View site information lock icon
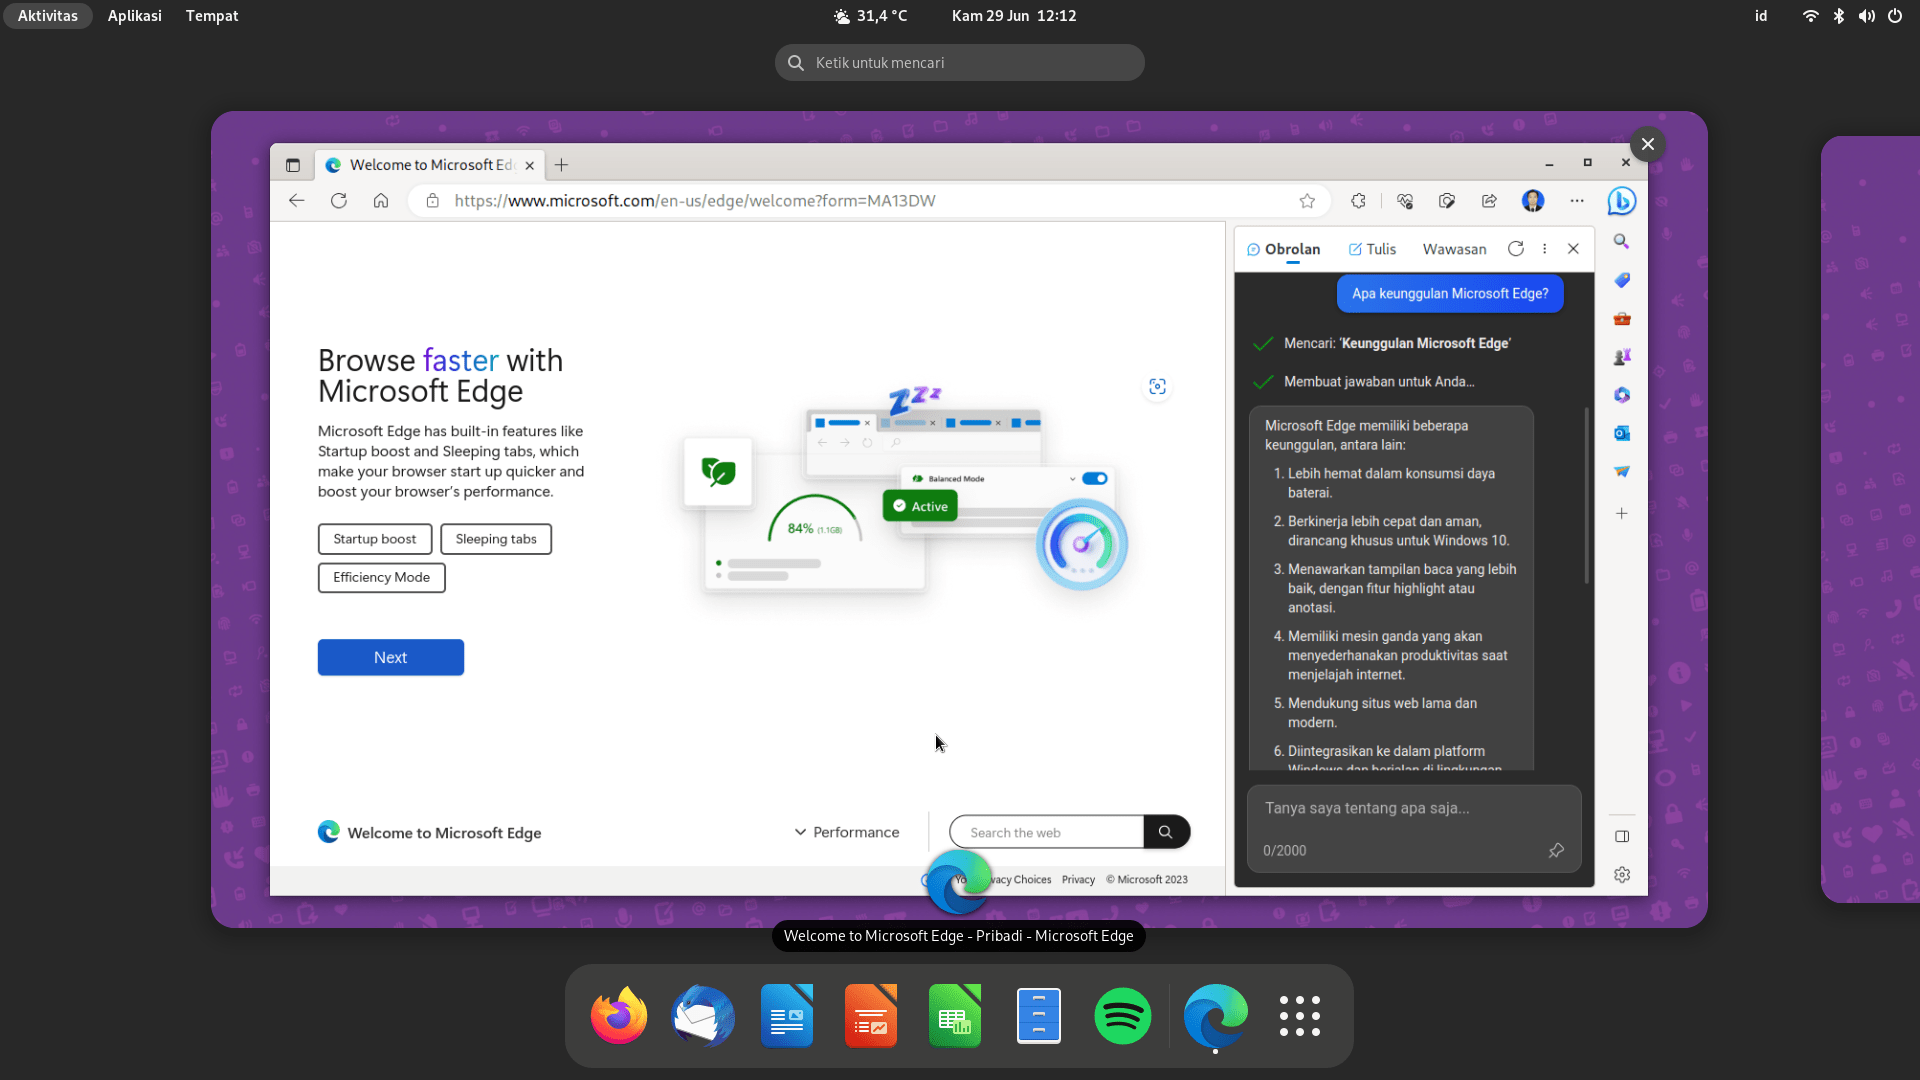Viewport: 1920px width, 1080px height. tap(433, 201)
